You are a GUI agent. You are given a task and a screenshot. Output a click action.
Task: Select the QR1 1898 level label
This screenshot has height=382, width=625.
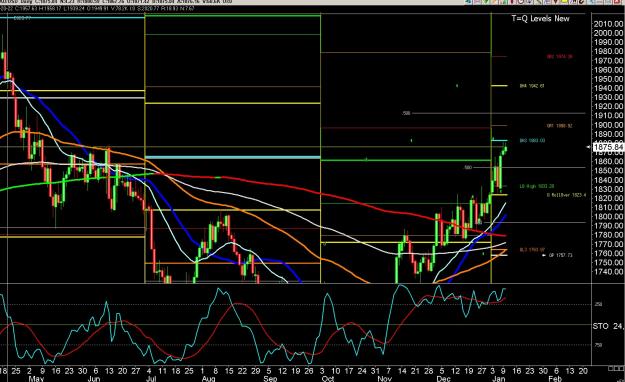pyautogui.click(x=560, y=126)
